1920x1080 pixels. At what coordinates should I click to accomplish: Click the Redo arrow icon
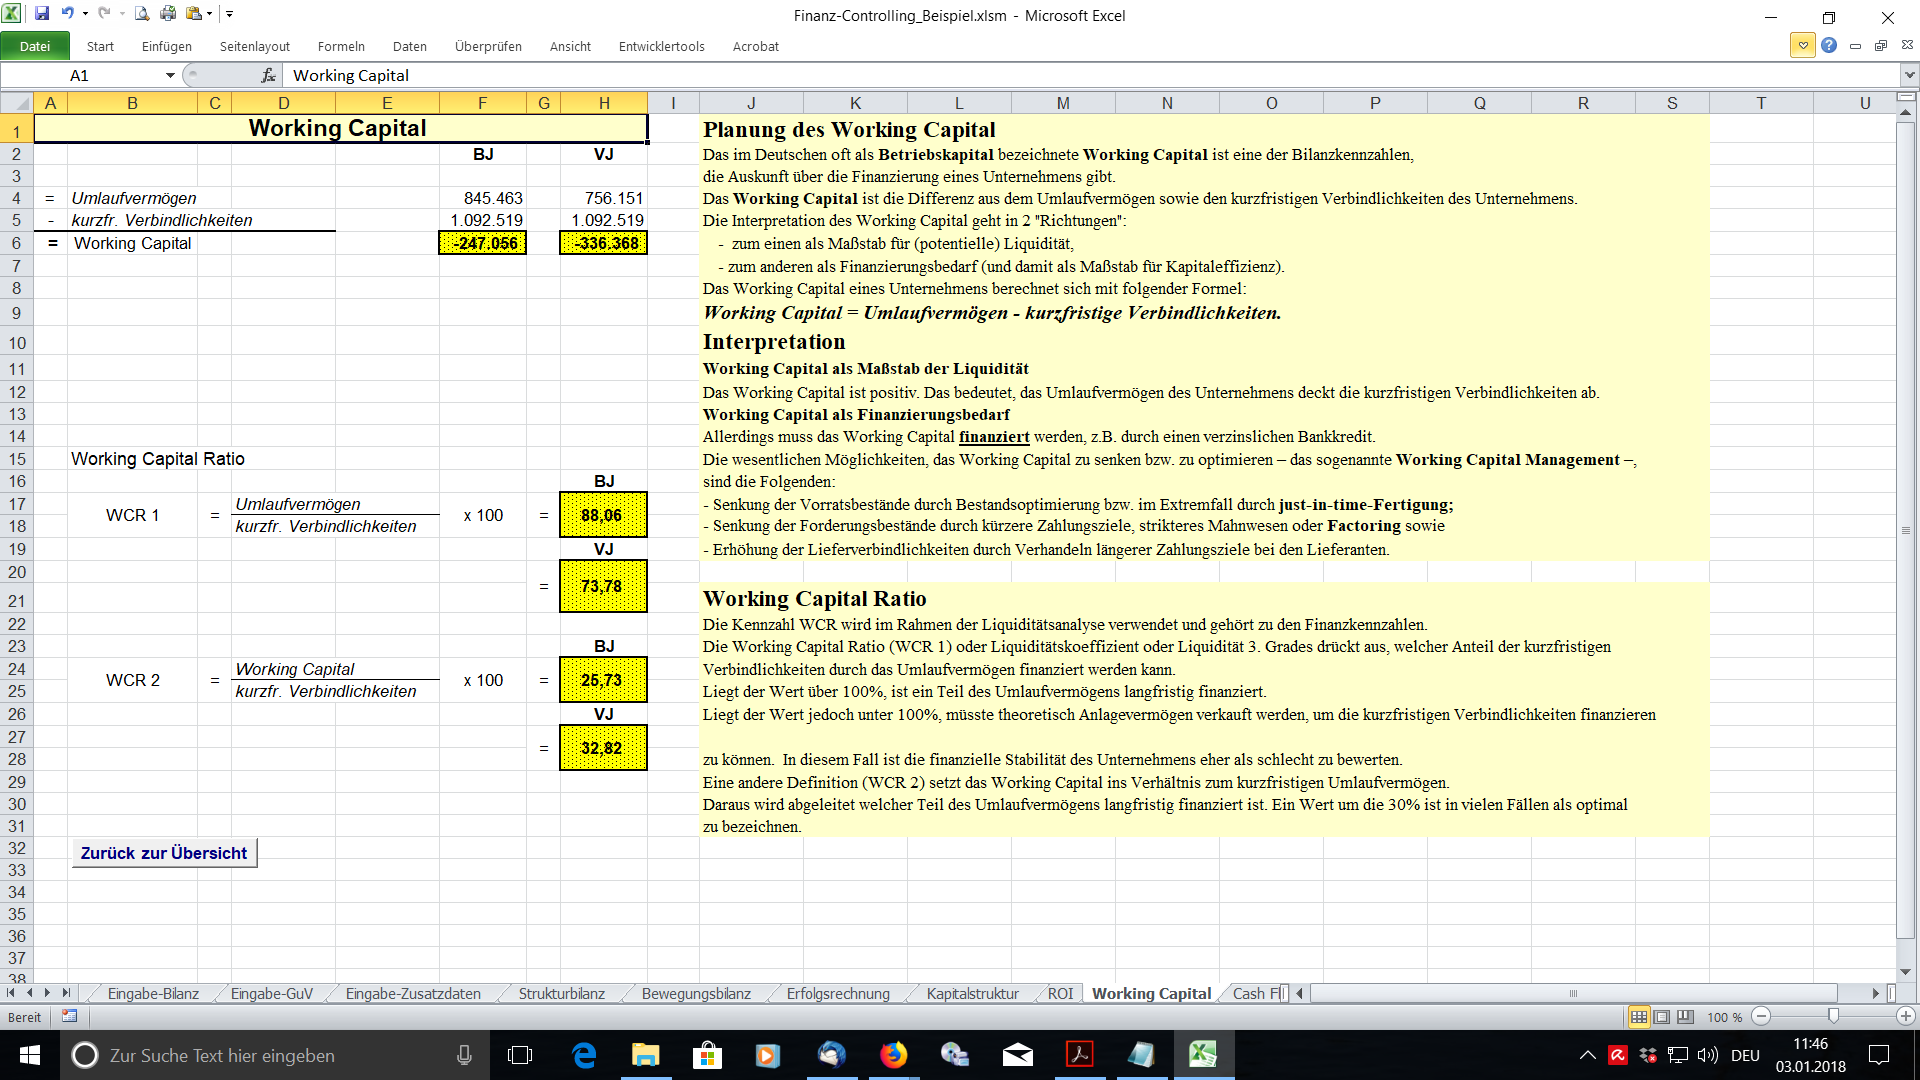tap(104, 14)
